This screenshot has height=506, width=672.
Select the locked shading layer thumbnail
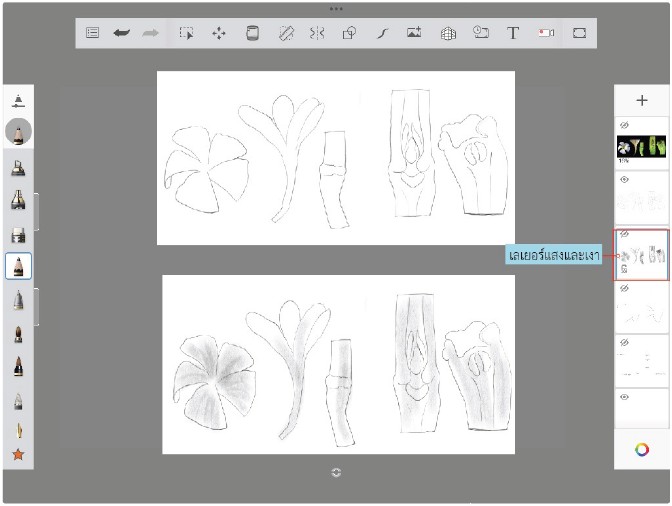(641, 254)
